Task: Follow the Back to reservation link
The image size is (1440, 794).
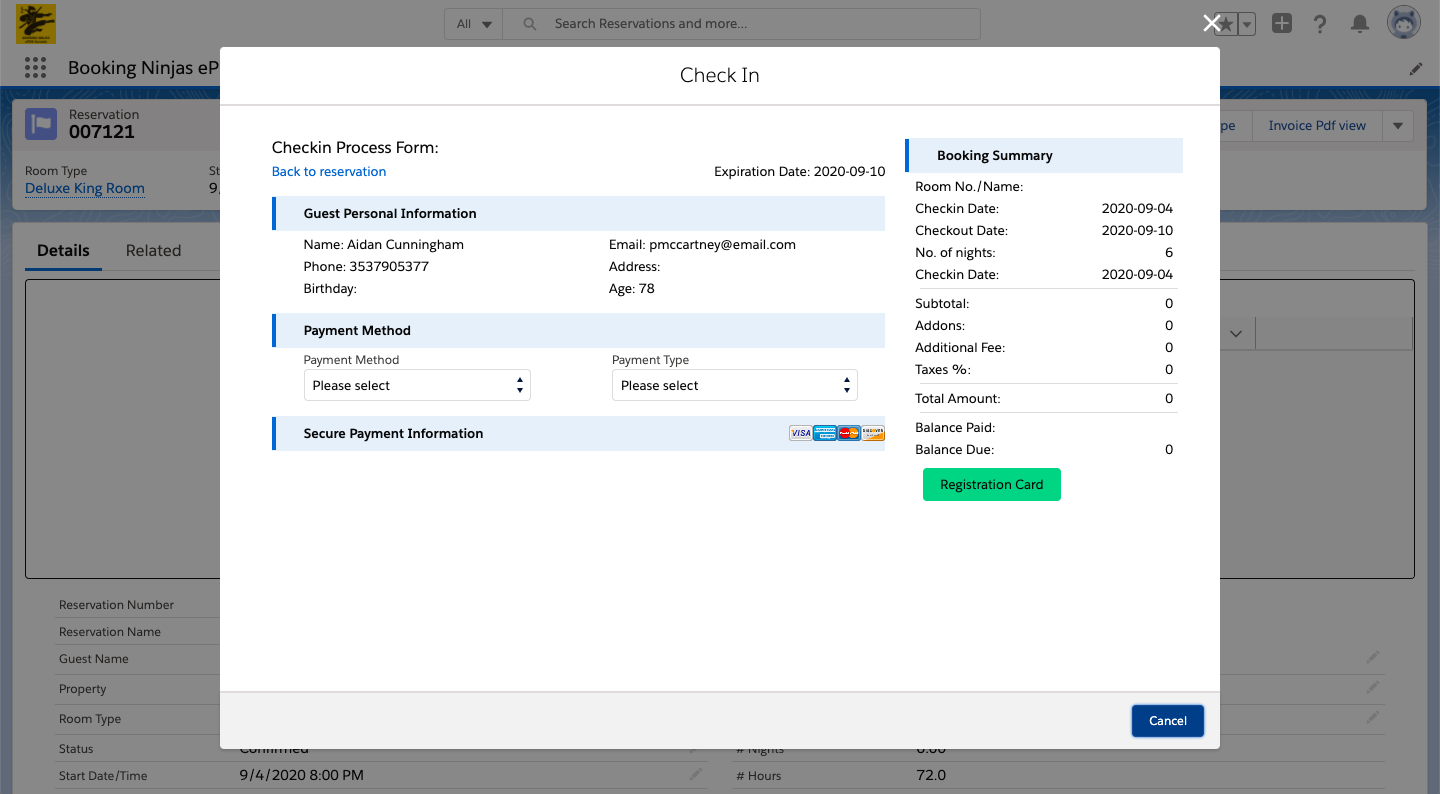Action: coord(329,172)
